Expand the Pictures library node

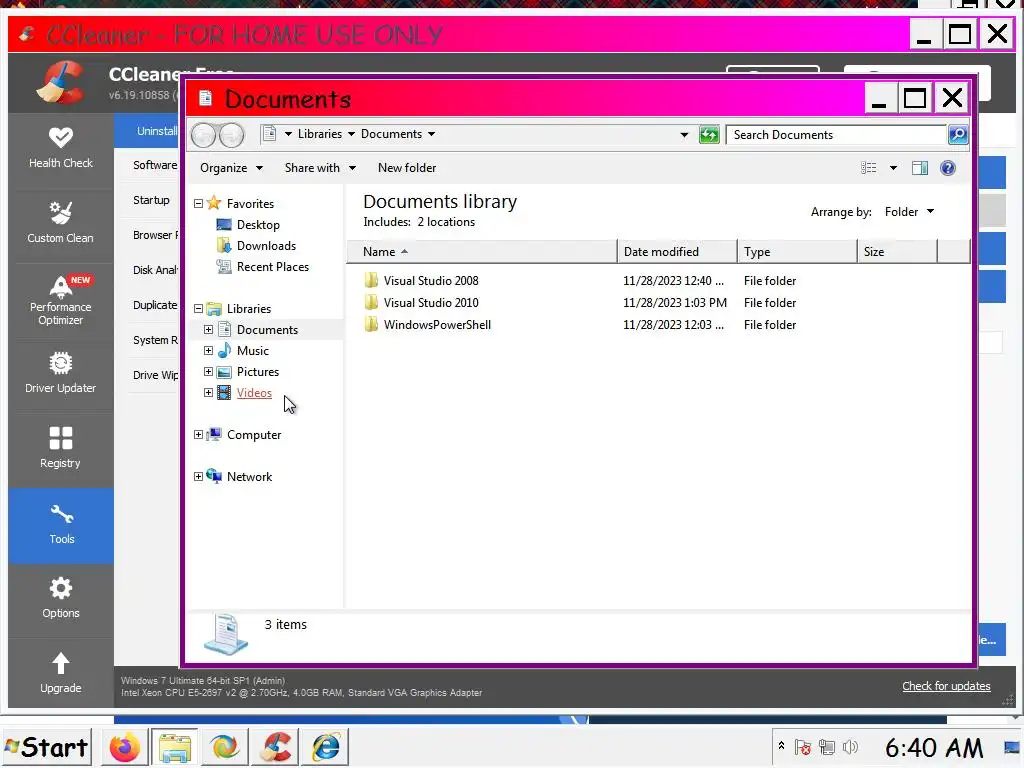pos(208,372)
